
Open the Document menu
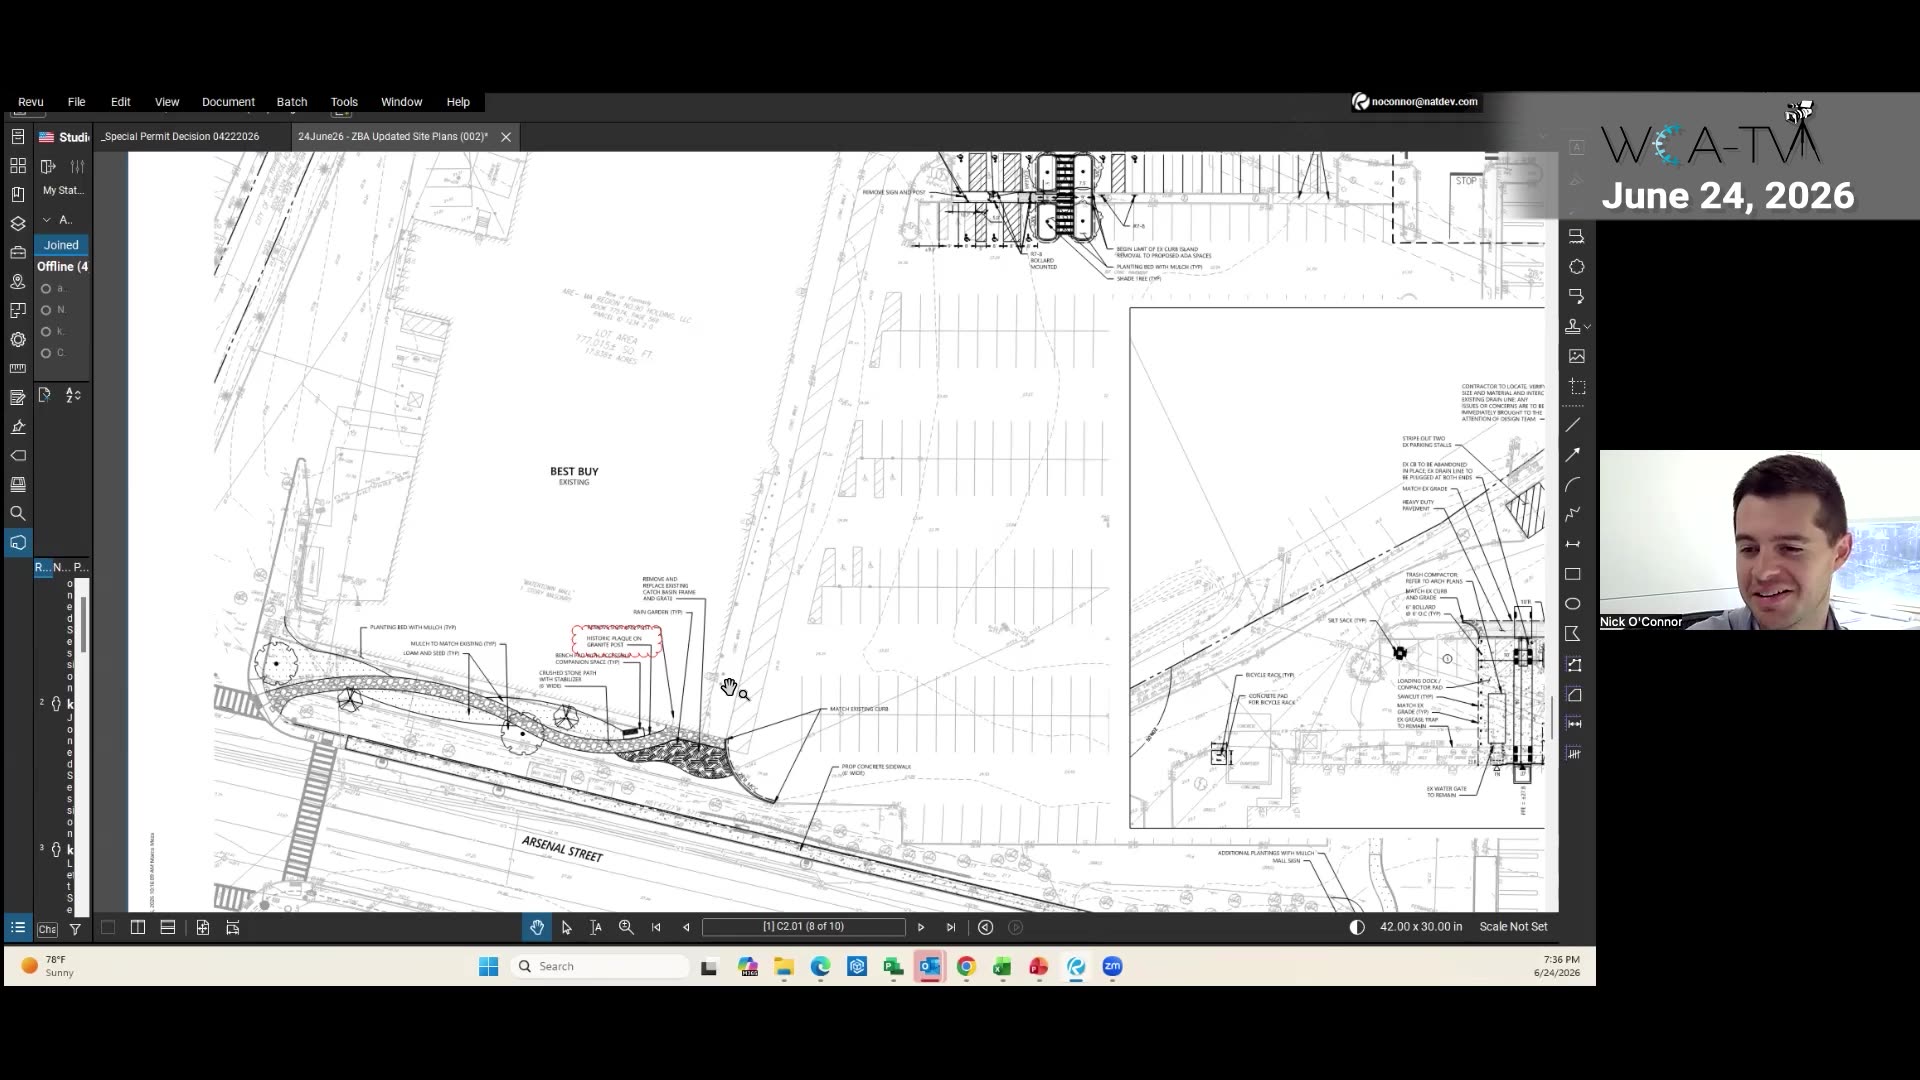(228, 102)
